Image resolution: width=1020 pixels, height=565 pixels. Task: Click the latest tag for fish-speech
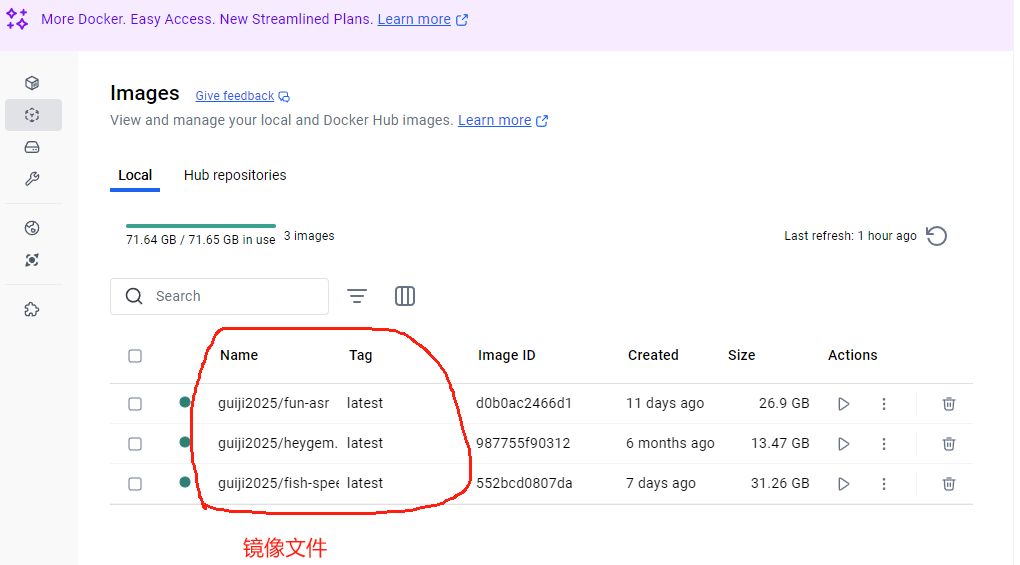tap(365, 483)
